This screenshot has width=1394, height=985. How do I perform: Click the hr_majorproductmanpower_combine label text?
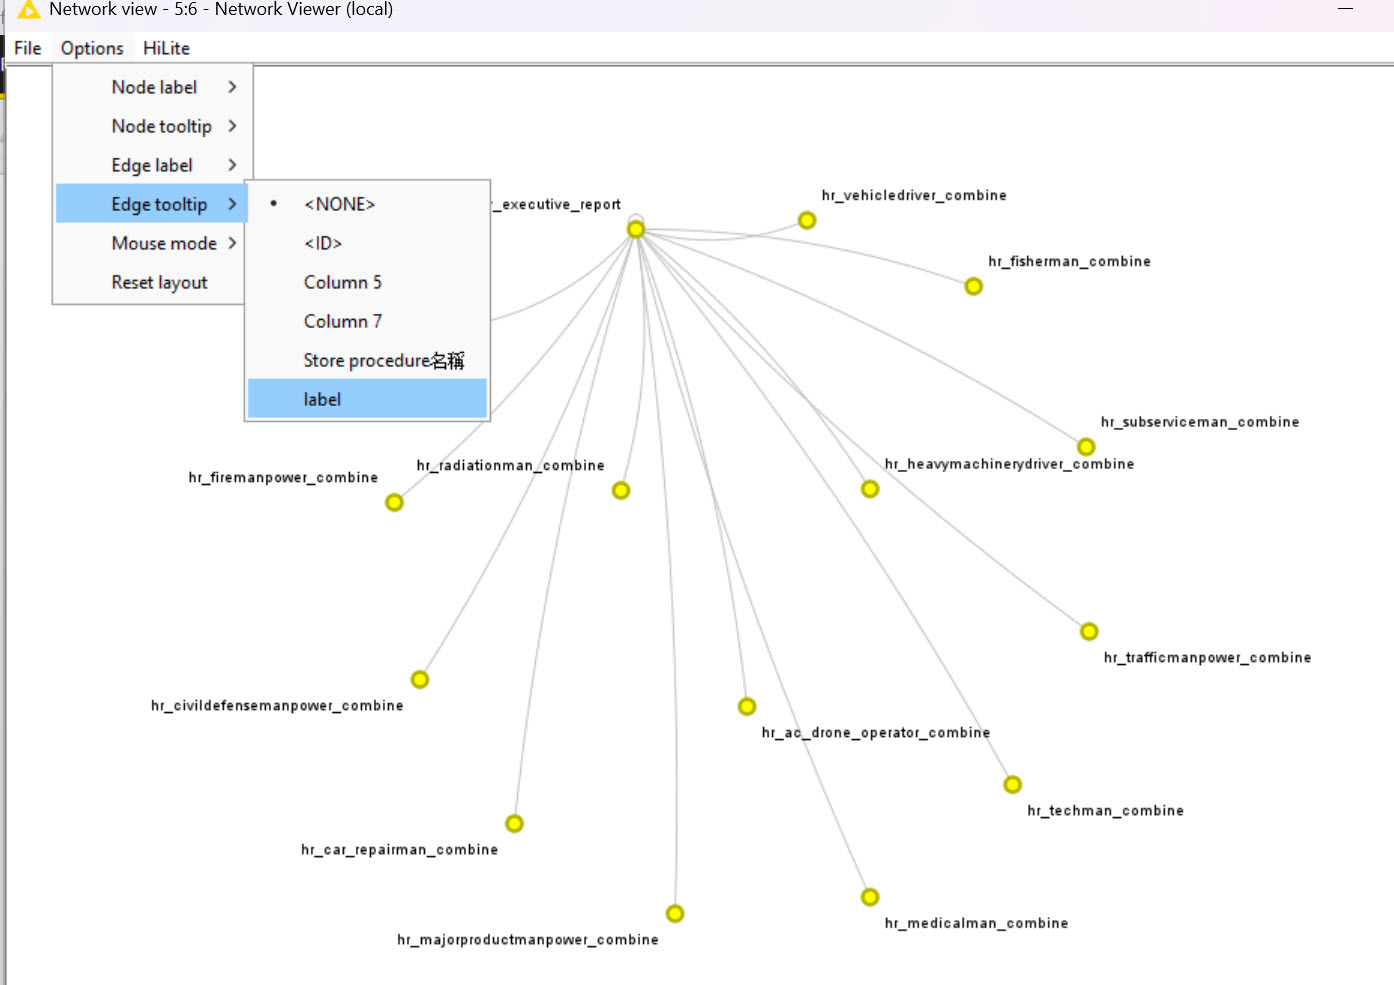pyautogui.click(x=527, y=939)
